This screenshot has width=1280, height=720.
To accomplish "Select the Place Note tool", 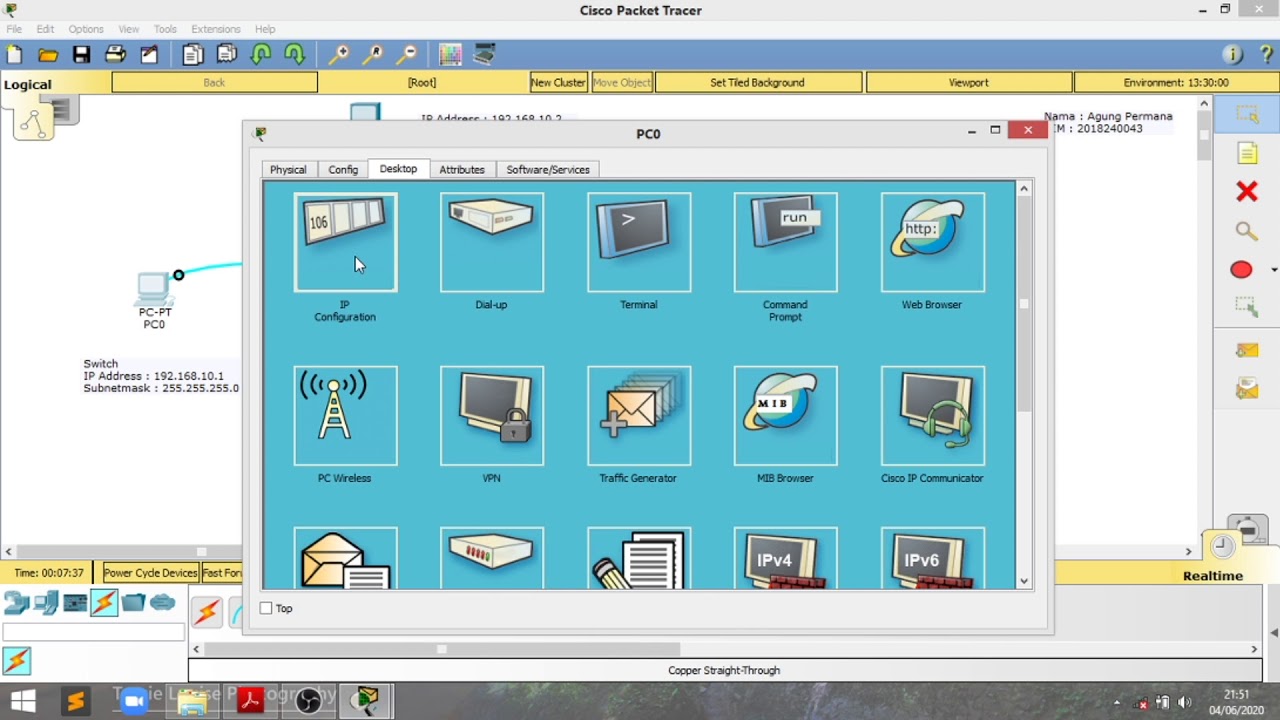I will click(x=1246, y=153).
